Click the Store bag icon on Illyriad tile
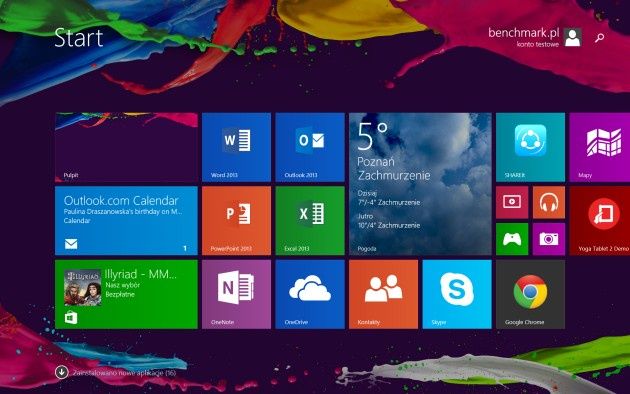The height and width of the screenshot is (394, 630). 71,318
